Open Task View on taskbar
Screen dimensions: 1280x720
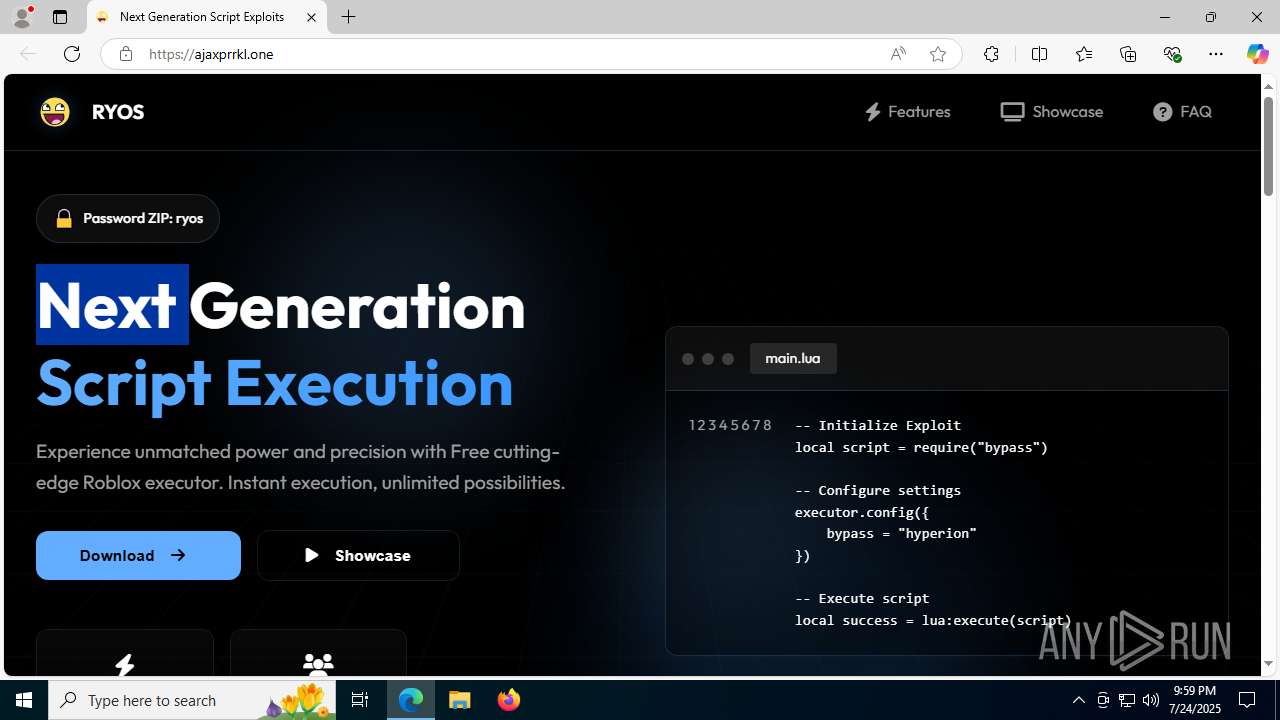tap(360, 700)
